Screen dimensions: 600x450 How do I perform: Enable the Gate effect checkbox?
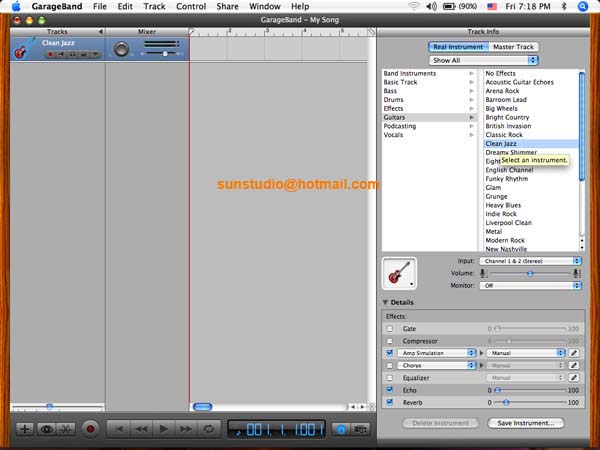(x=390, y=329)
